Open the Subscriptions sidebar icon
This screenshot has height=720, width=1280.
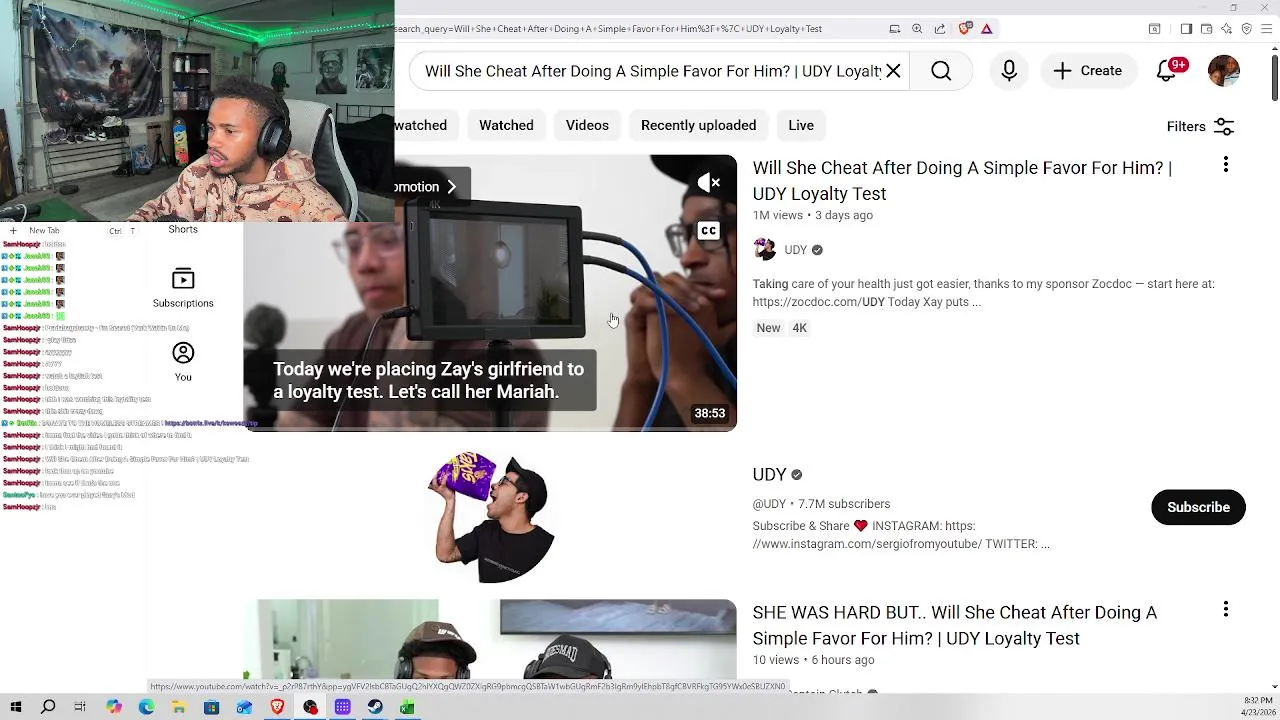tap(183, 287)
